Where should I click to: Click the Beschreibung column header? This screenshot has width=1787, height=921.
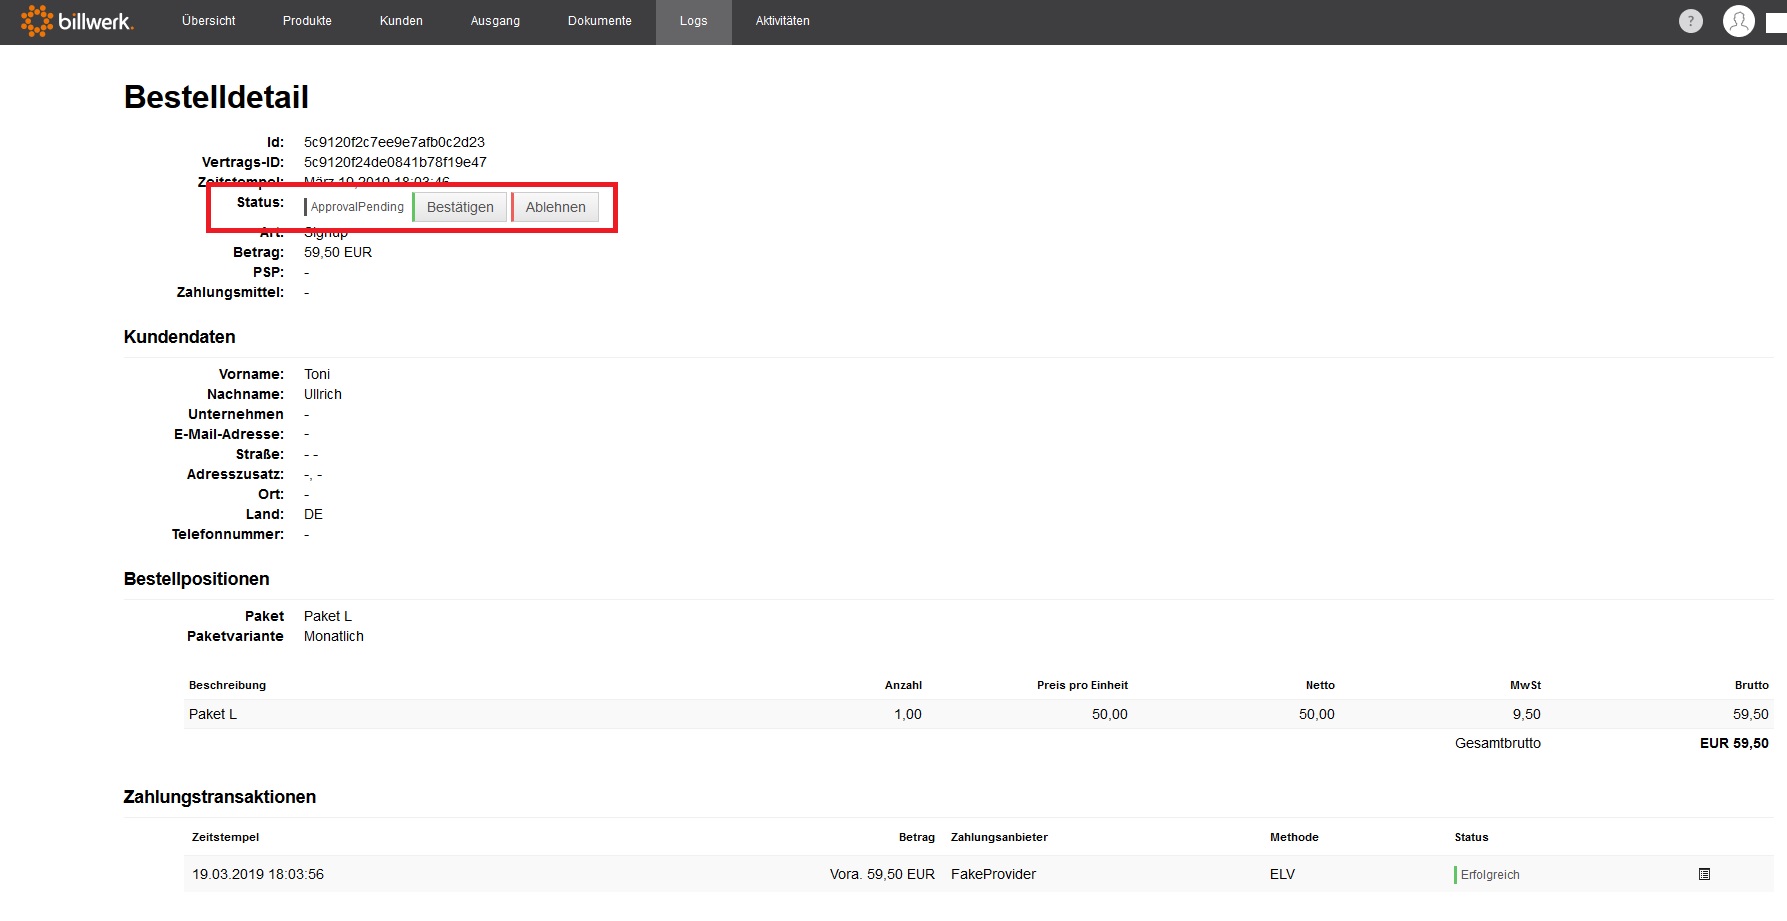[x=227, y=685]
